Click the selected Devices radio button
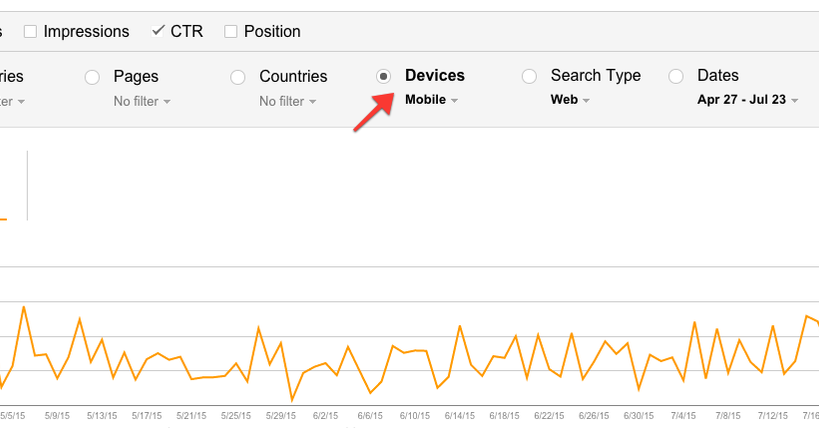This screenshot has height=428, width=819. pyautogui.click(x=383, y=76)
